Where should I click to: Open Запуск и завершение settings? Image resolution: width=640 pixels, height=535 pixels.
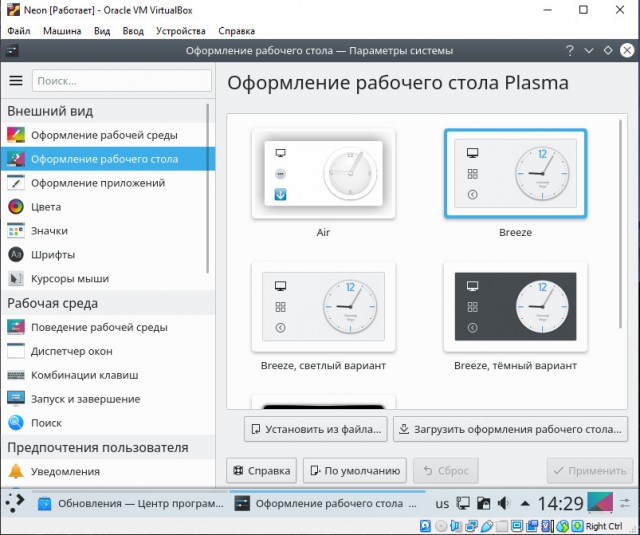tap(108, 399)
